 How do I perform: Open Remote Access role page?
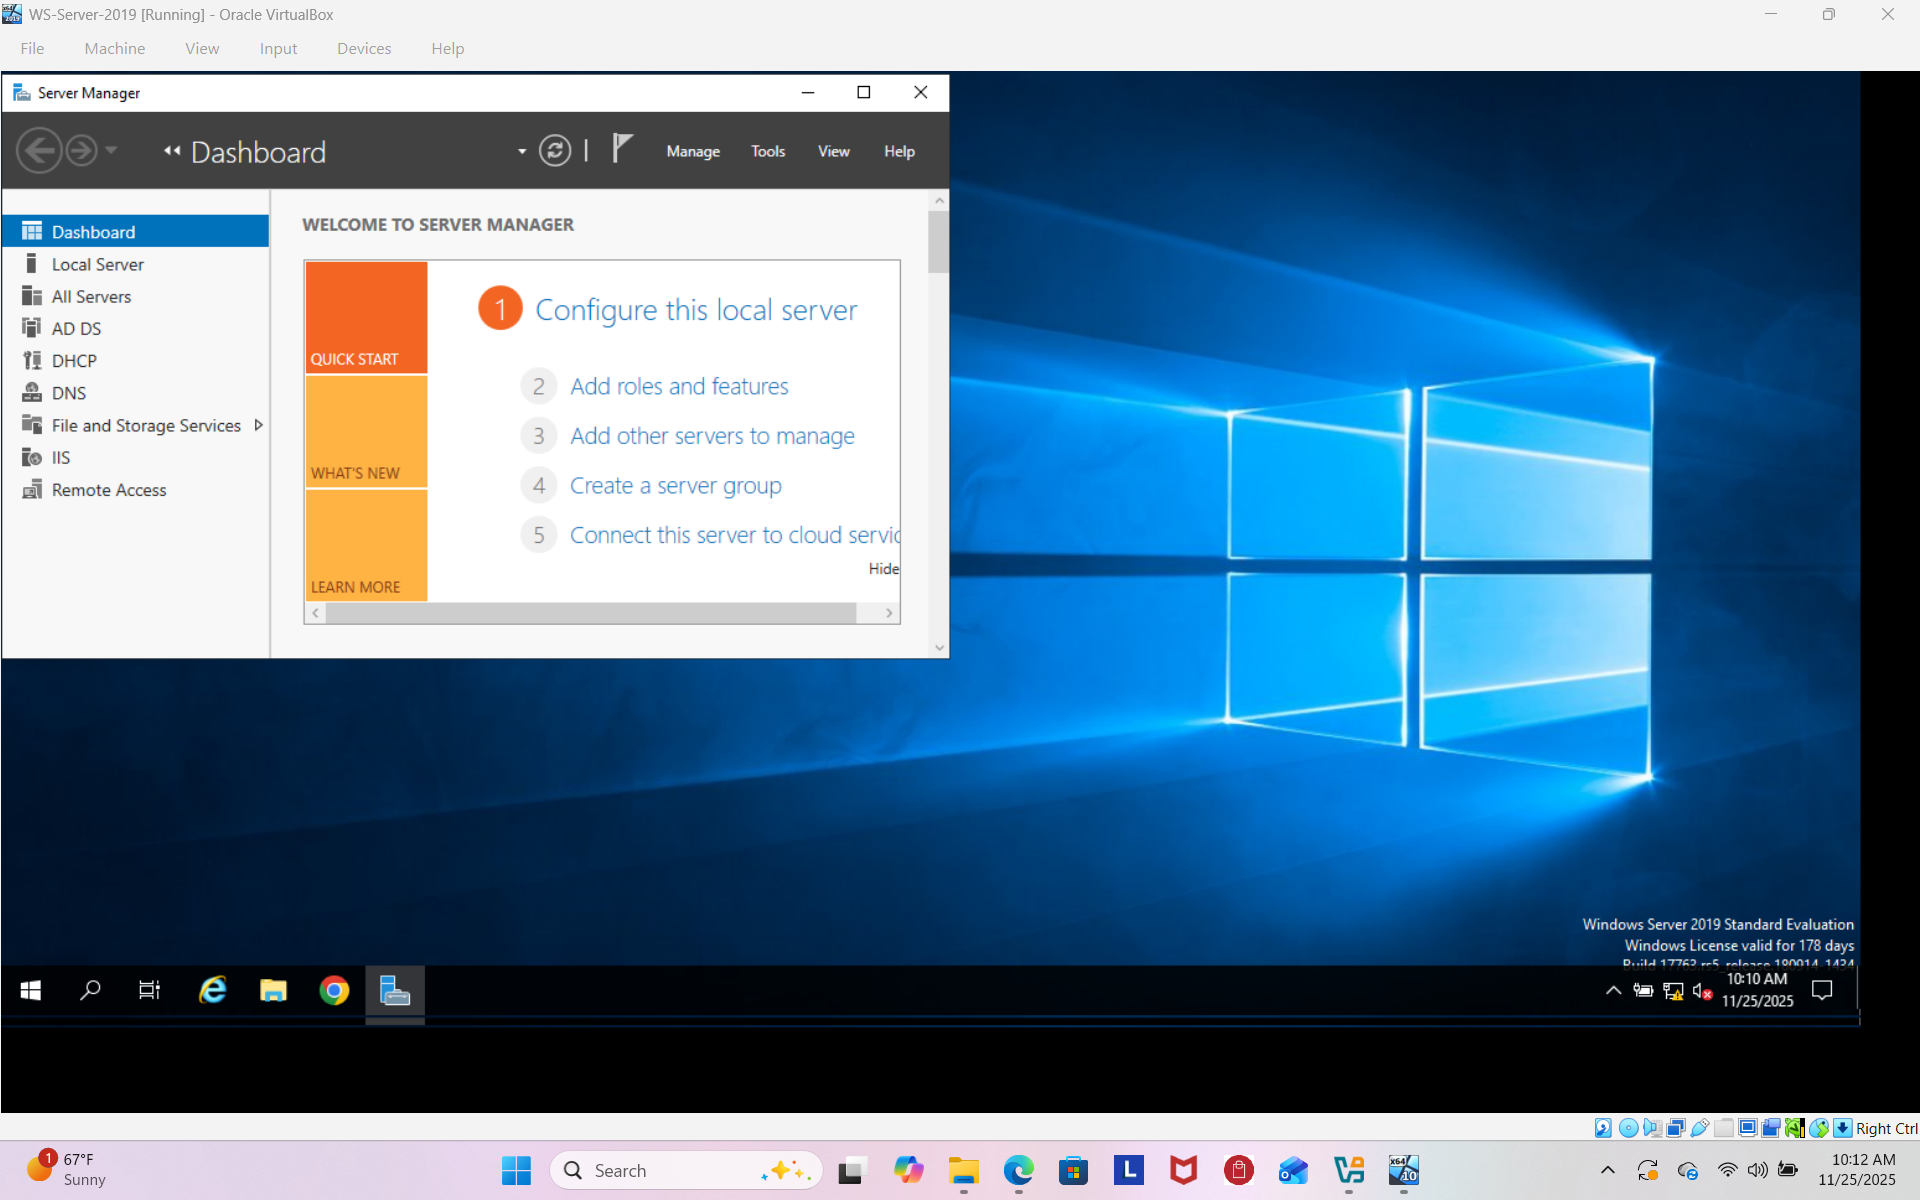109,490
